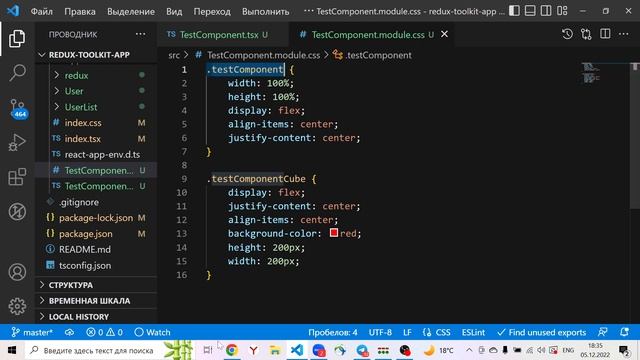Image resolution: width=640 pixels, height=360 pixels.
Task: Open Chrome from the Windows taskbar
Action: pyautogui.click(x=232, y=350)
